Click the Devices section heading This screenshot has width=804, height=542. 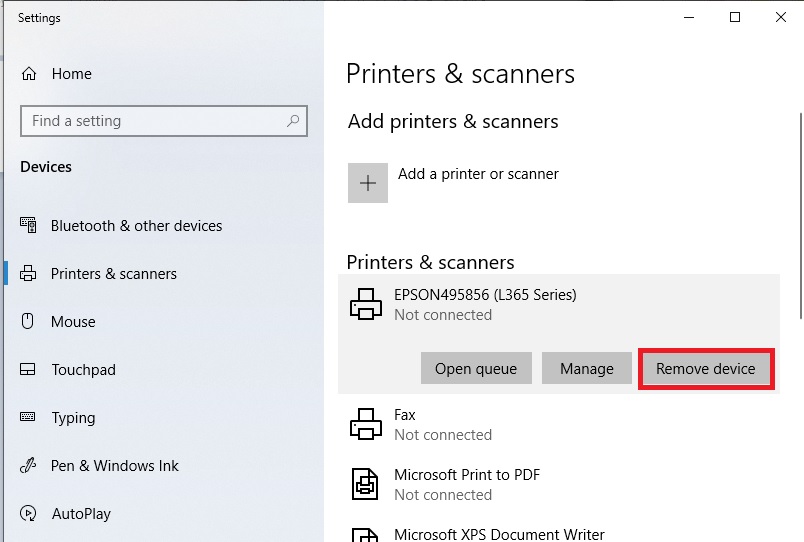click(46, 167)
